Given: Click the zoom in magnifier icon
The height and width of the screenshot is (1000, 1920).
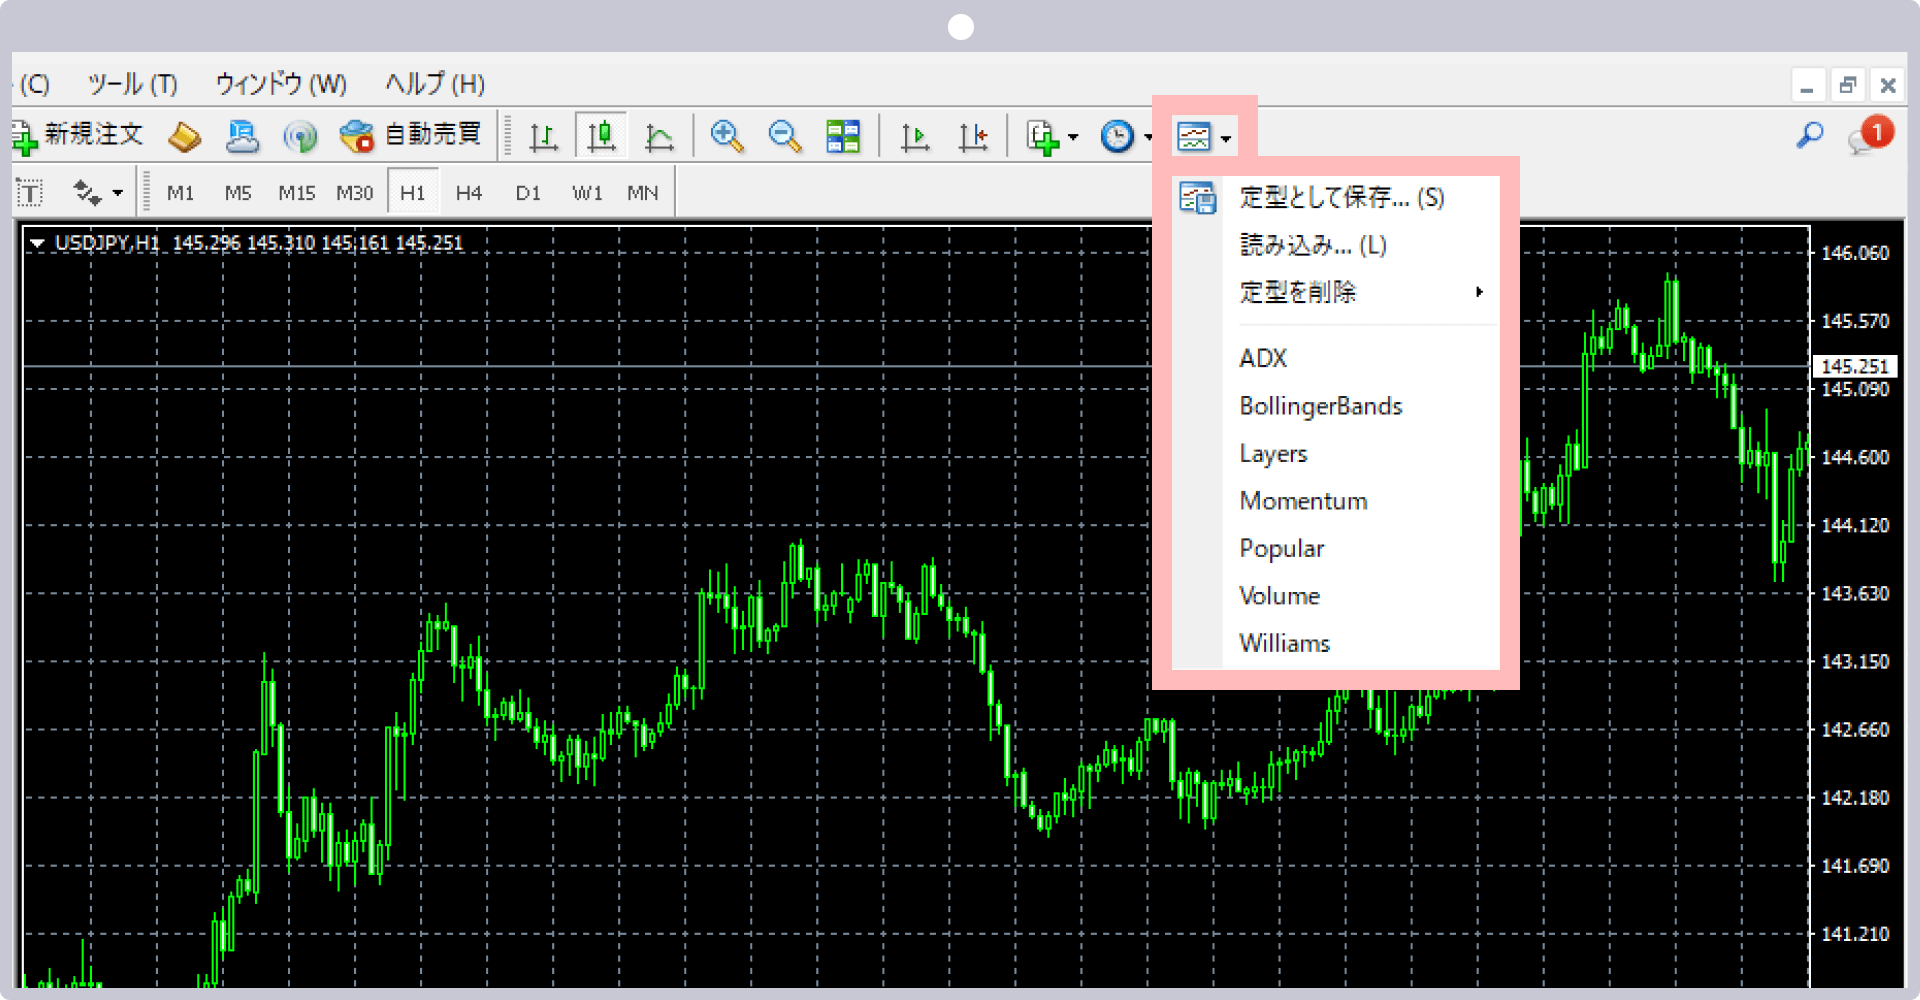Looking at the screenshot, I should pyautogui.click(x=726, y=136).
